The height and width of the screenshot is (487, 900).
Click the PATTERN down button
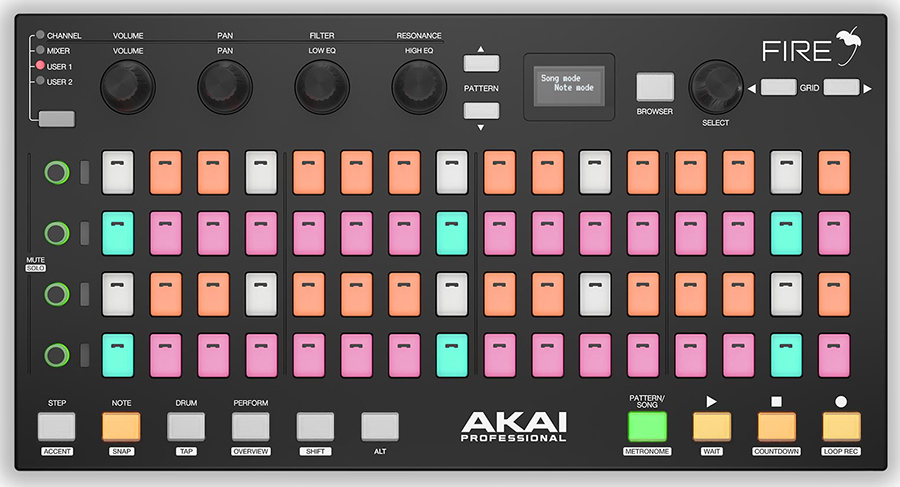coord(481,110)
